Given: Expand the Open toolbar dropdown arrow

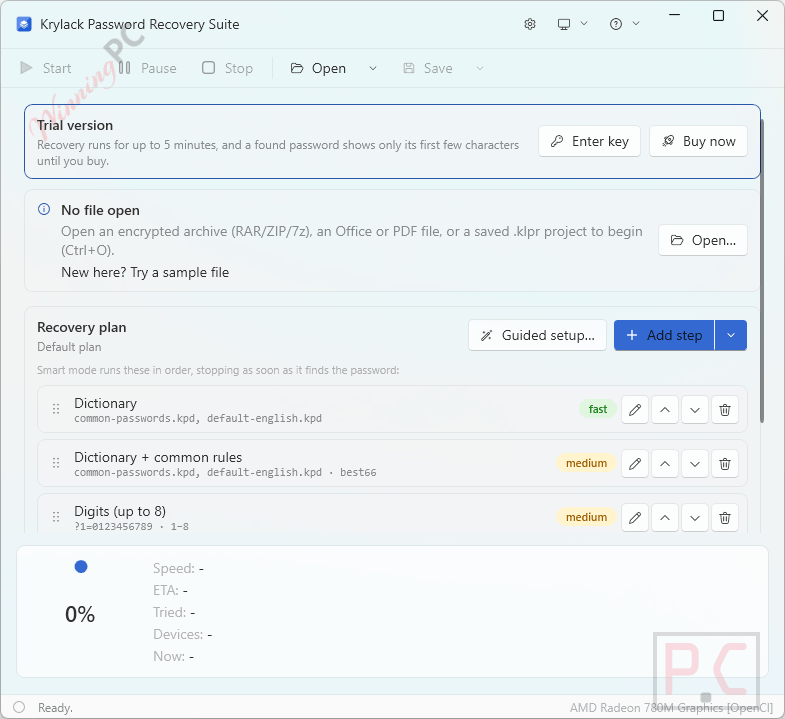Looking at the screenshot, I should pos(372,68).
